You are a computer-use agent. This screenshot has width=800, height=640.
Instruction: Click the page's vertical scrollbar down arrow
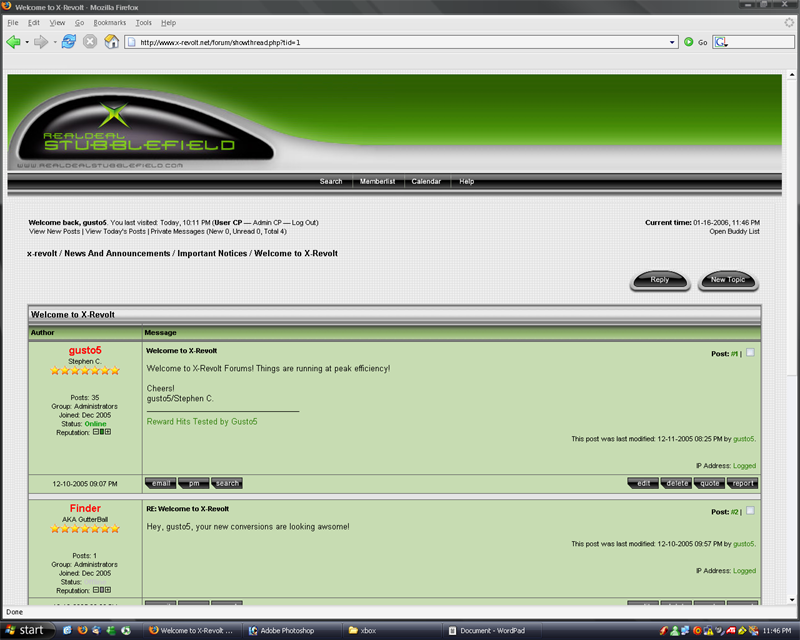point(791,600)
